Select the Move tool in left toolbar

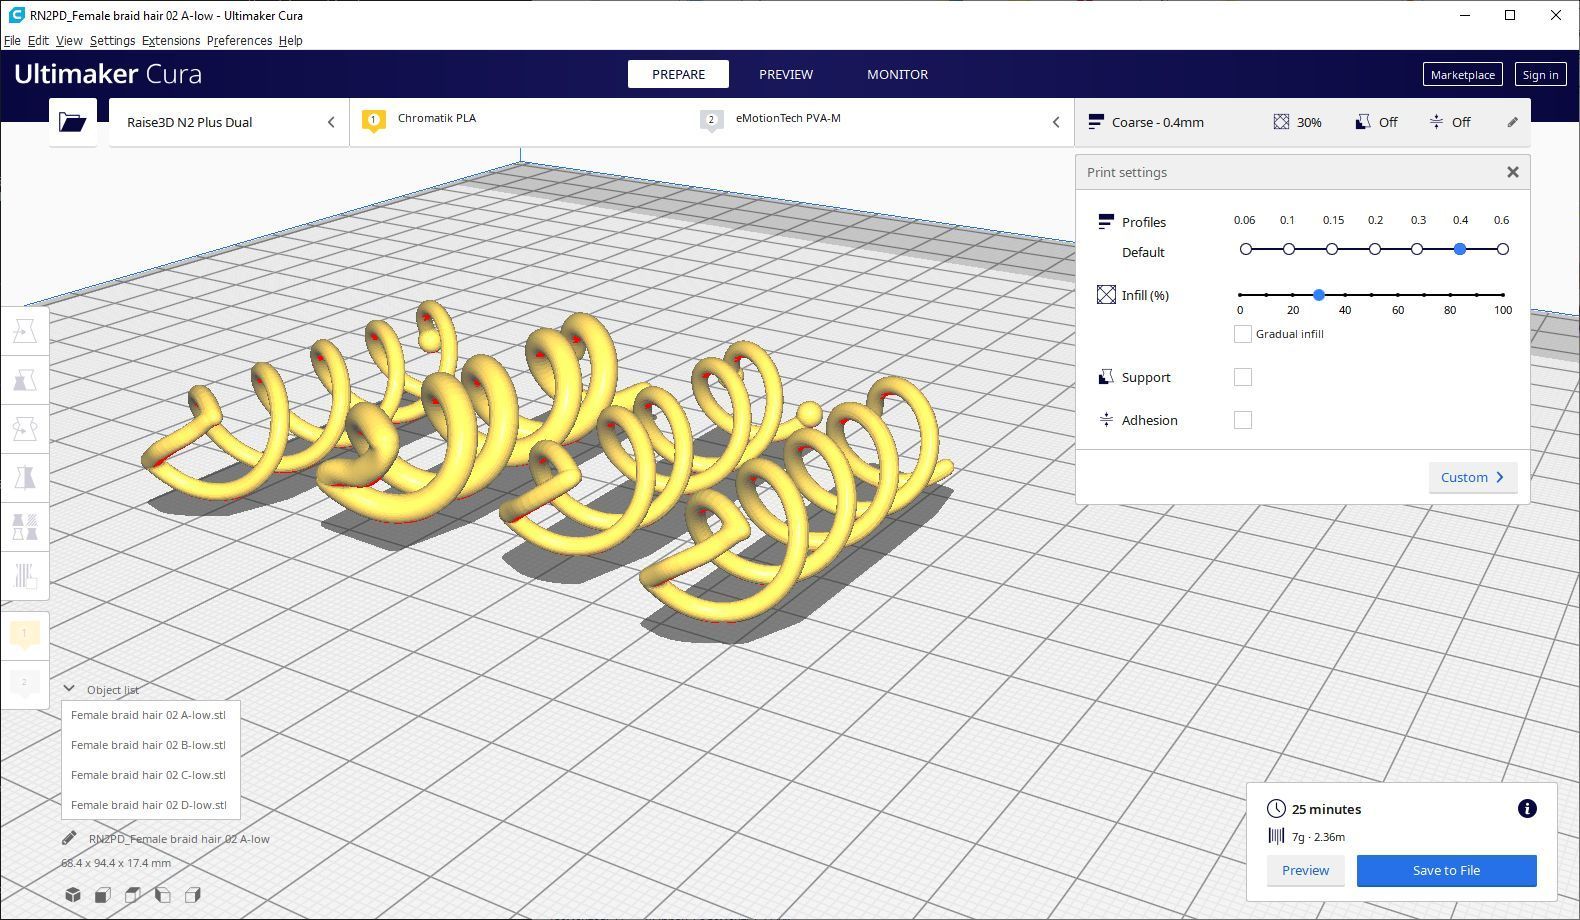click(25, 331)
